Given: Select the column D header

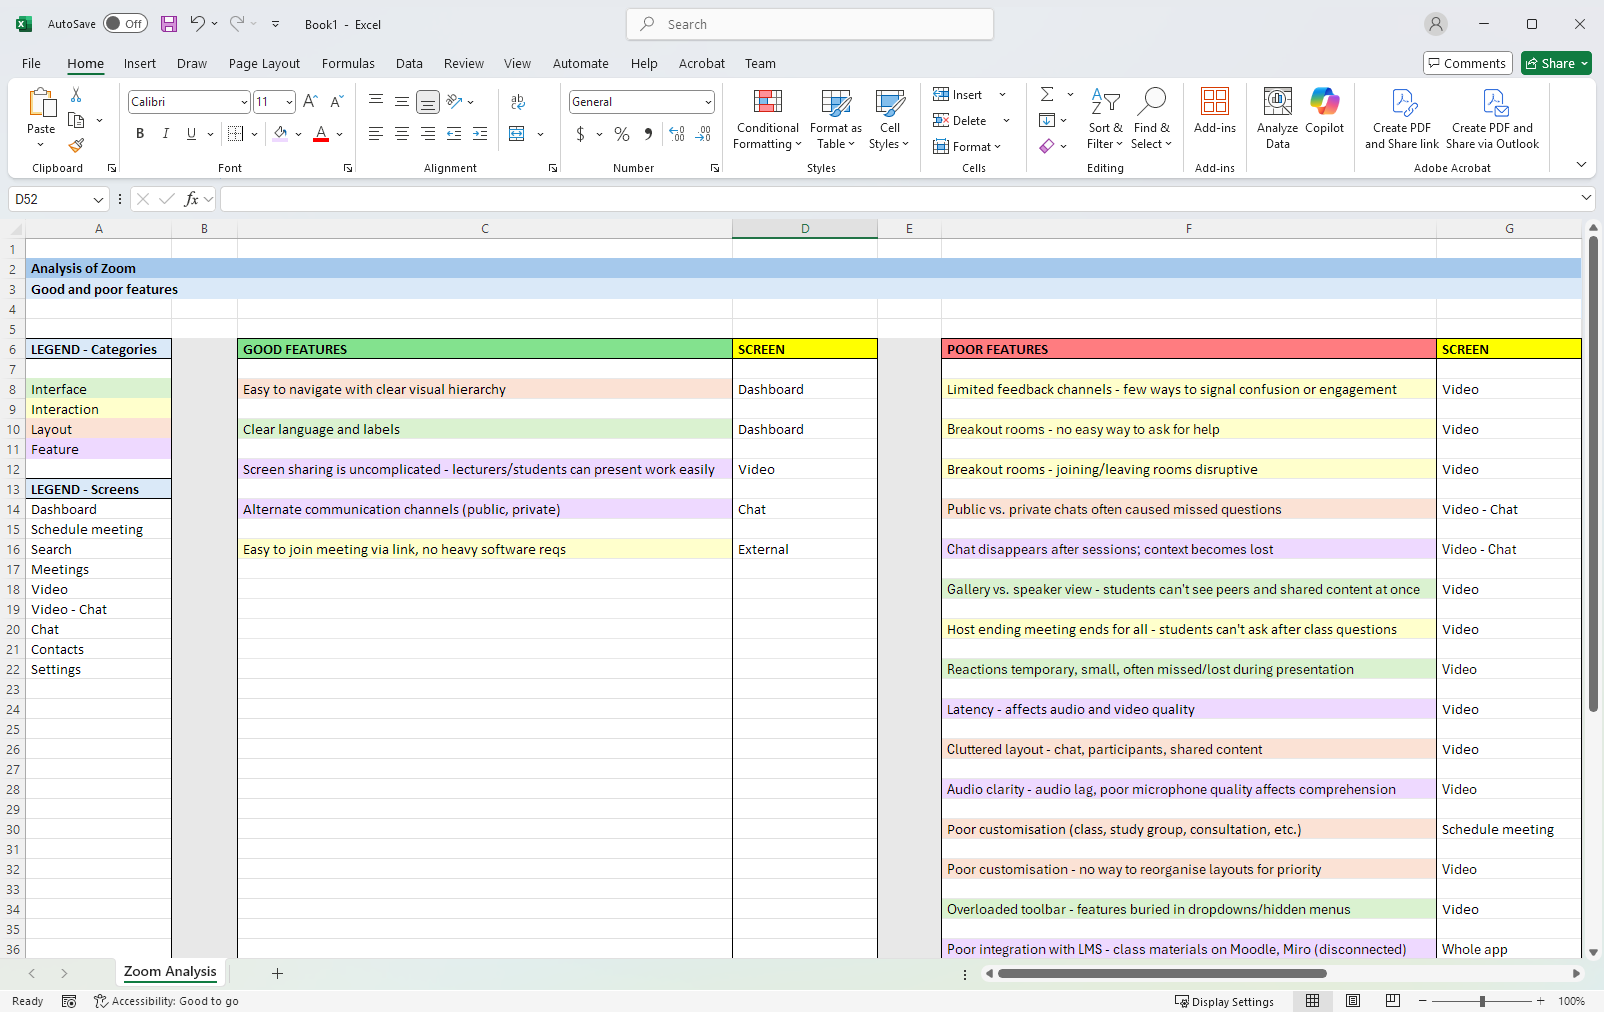Looking at the screenshot, I should coord(805,229).
